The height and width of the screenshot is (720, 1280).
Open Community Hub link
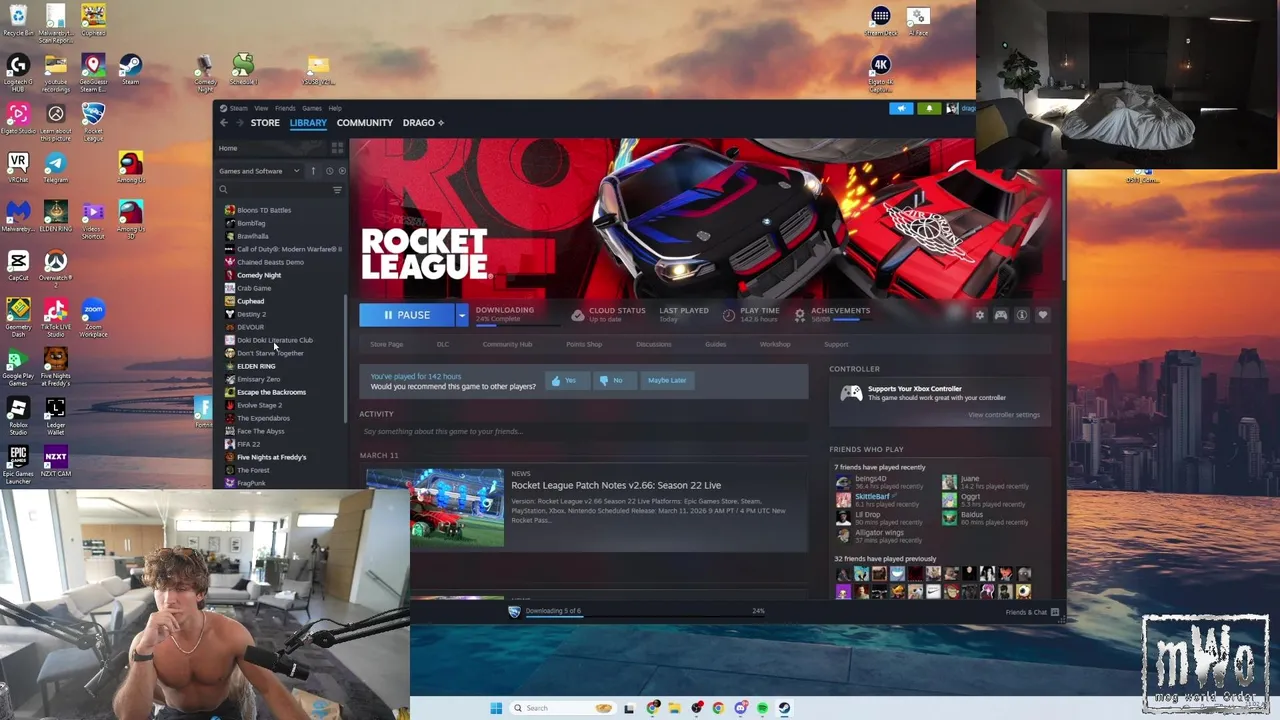click(507, 344)
